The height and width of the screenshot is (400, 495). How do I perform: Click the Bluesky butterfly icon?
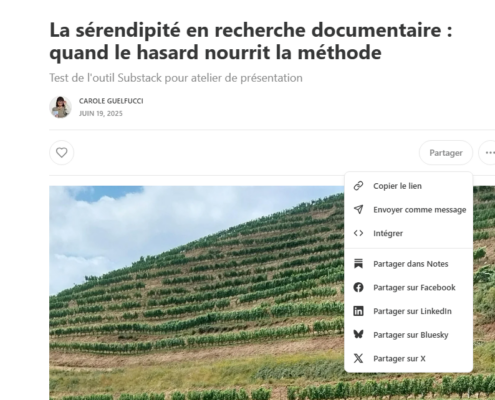pyautogui.click(x=358, y=334)
